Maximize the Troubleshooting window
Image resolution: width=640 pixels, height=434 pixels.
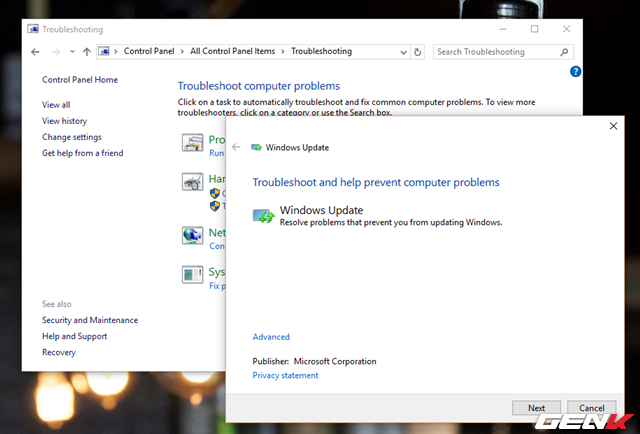(x=535, y=29)
